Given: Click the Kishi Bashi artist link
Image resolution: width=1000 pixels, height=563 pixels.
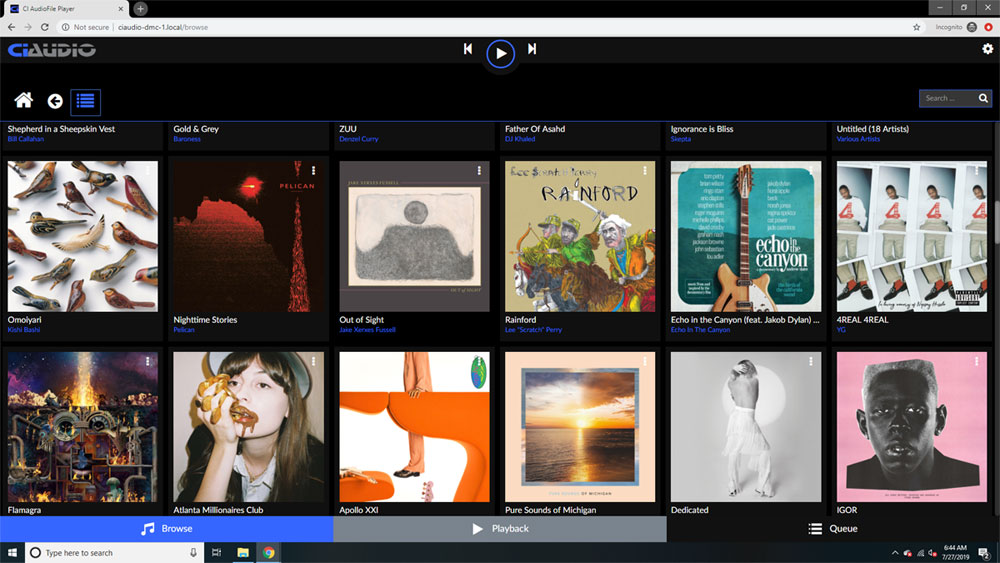Looking at the screenshot, I should point(24,330).
